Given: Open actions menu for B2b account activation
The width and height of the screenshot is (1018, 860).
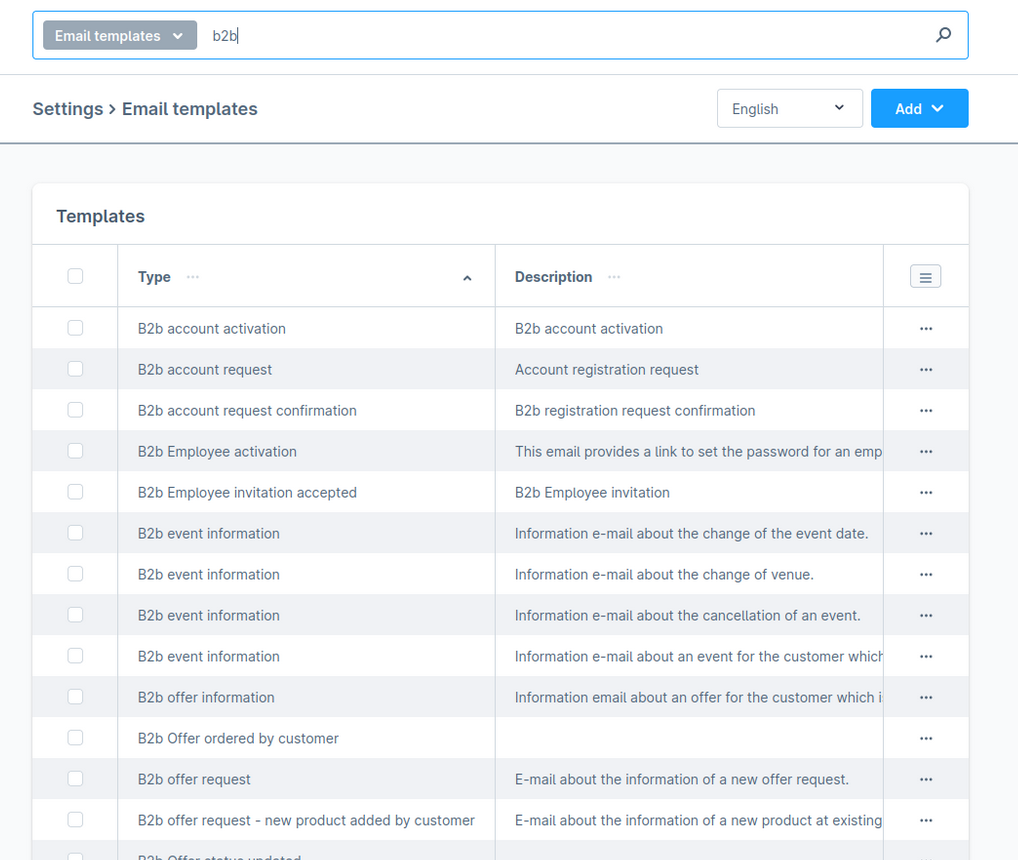Looking at the screenshot, I should click(925, 329).
